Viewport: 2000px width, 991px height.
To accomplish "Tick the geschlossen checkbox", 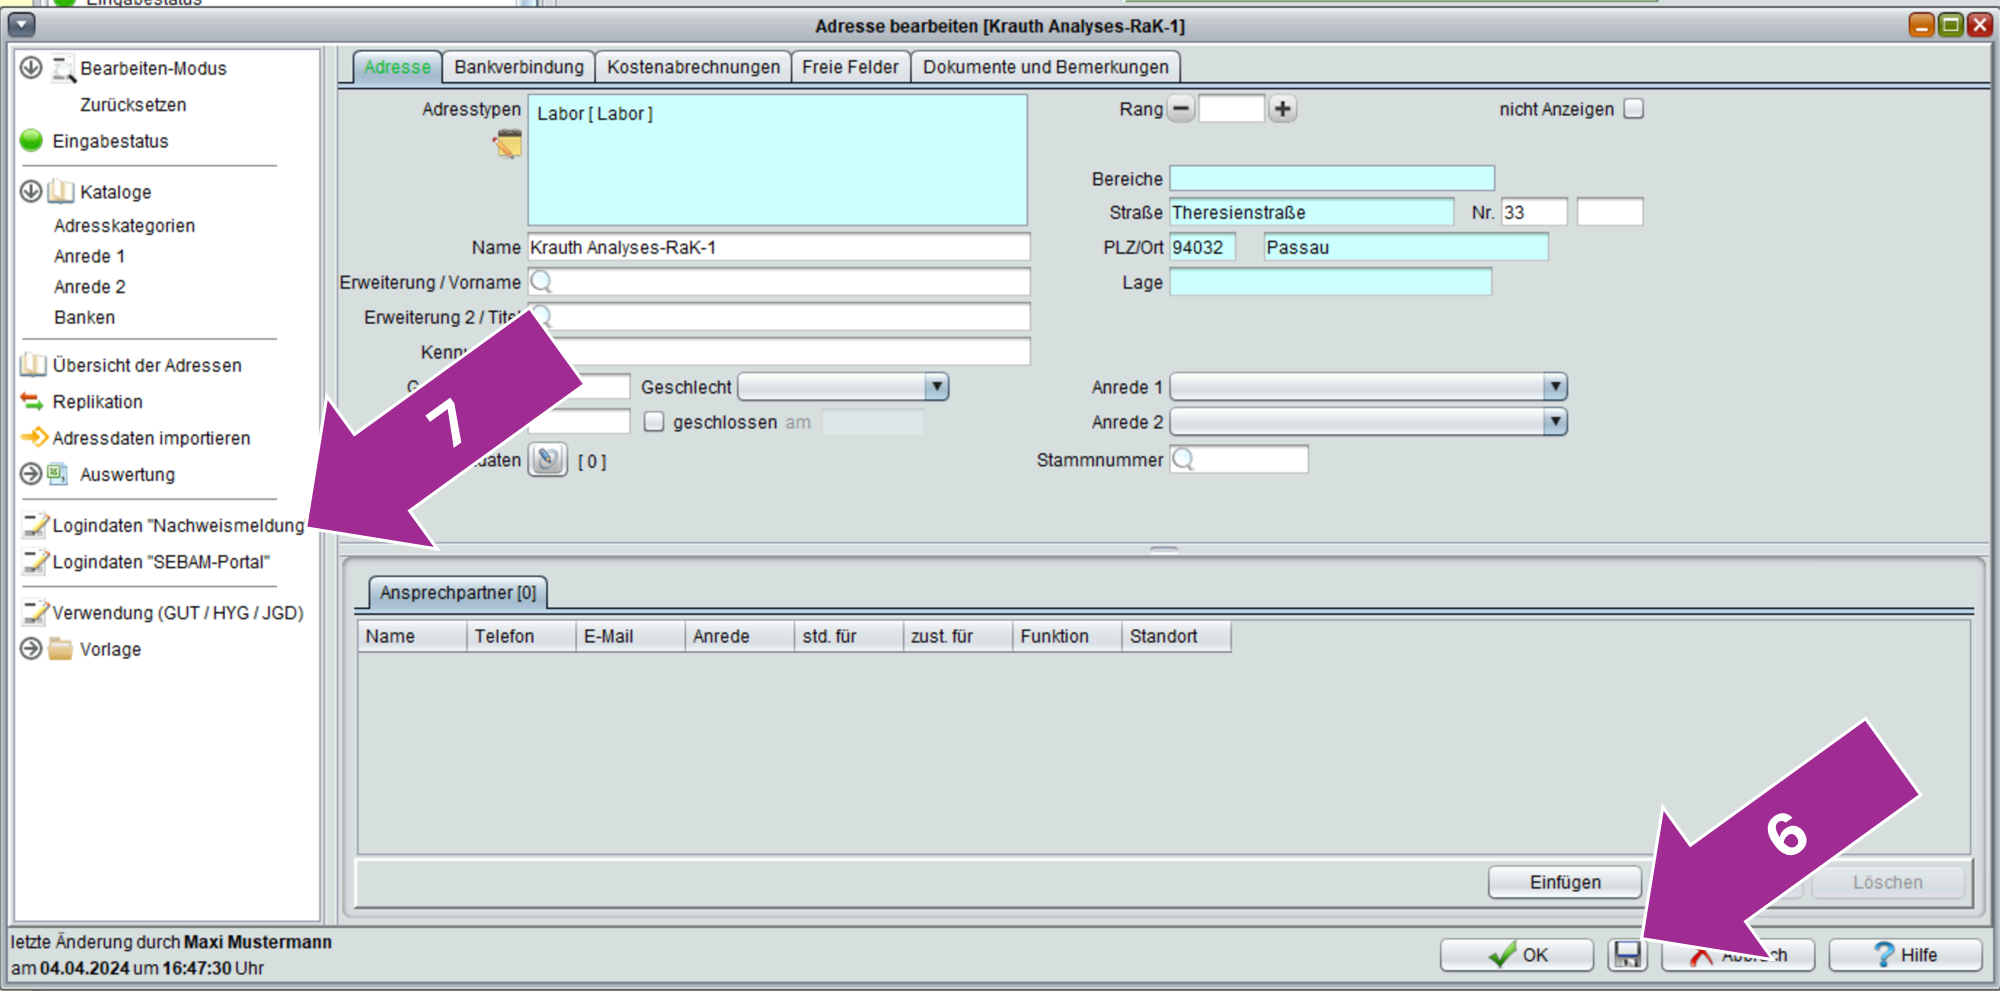I will pyautogui.click(x=654, y=422).
